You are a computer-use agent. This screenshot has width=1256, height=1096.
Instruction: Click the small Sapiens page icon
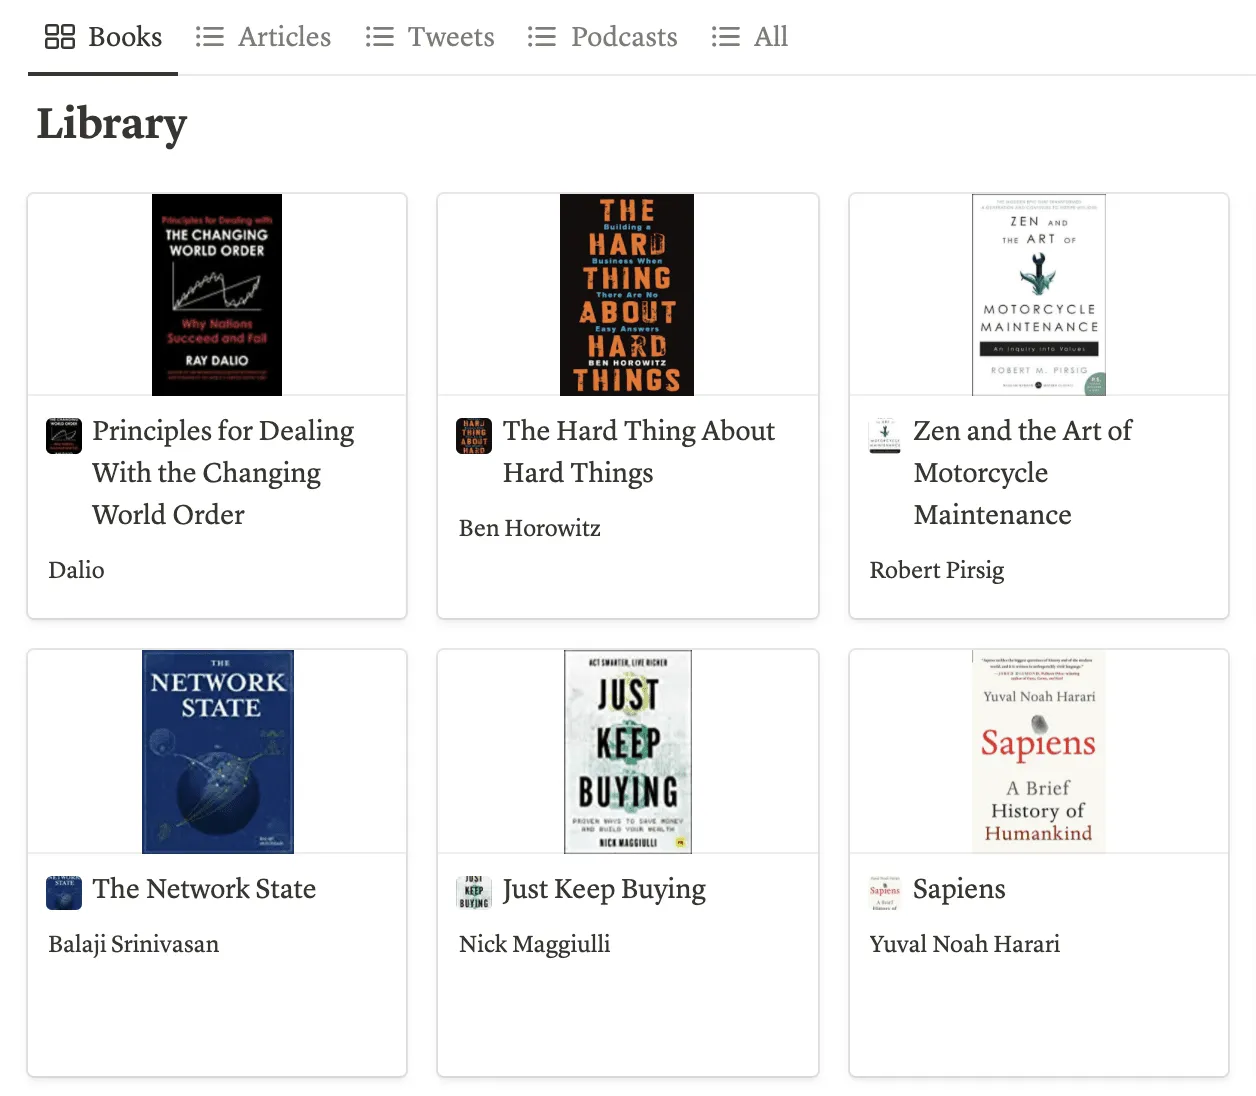pyautogui.click(x=885, y=892)
